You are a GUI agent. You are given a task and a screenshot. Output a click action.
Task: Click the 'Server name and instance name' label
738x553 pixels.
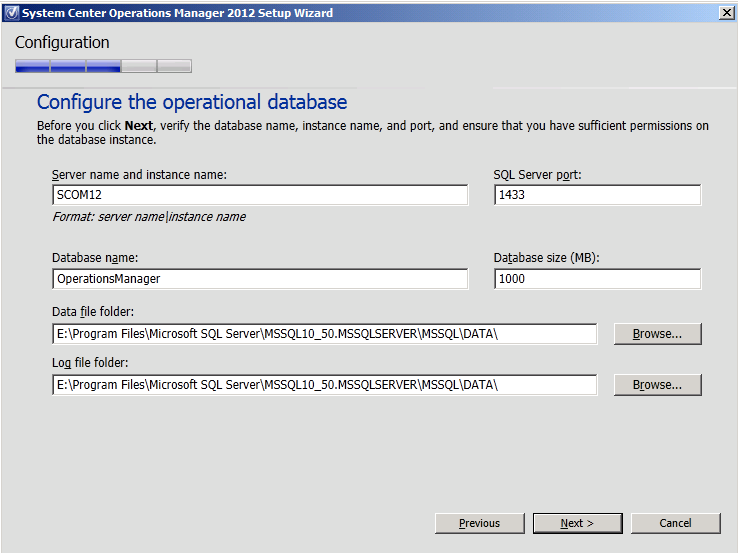point(139,175)
